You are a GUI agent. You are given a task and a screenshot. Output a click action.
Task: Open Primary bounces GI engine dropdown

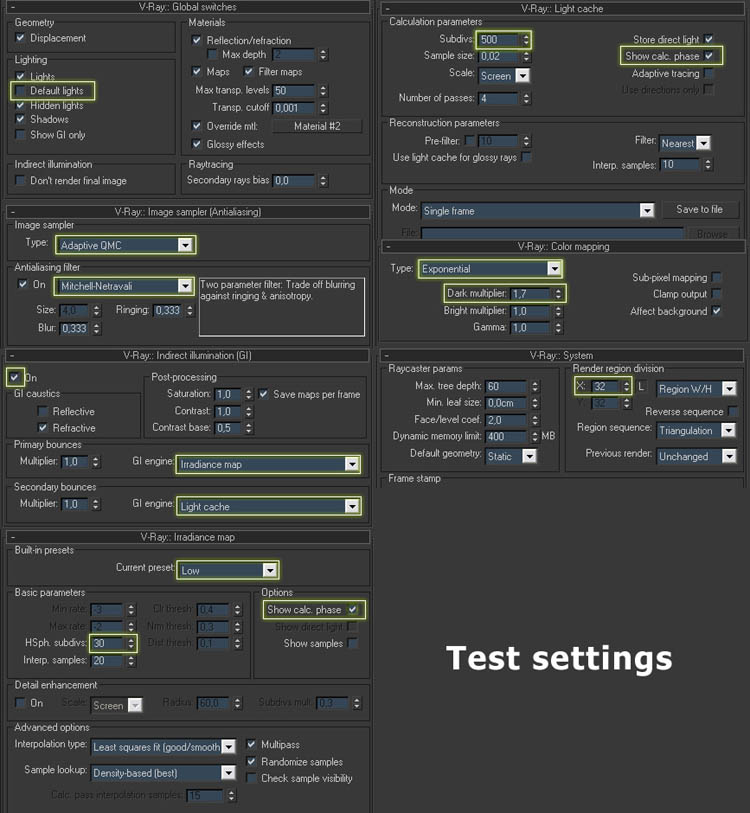[350, 464]
